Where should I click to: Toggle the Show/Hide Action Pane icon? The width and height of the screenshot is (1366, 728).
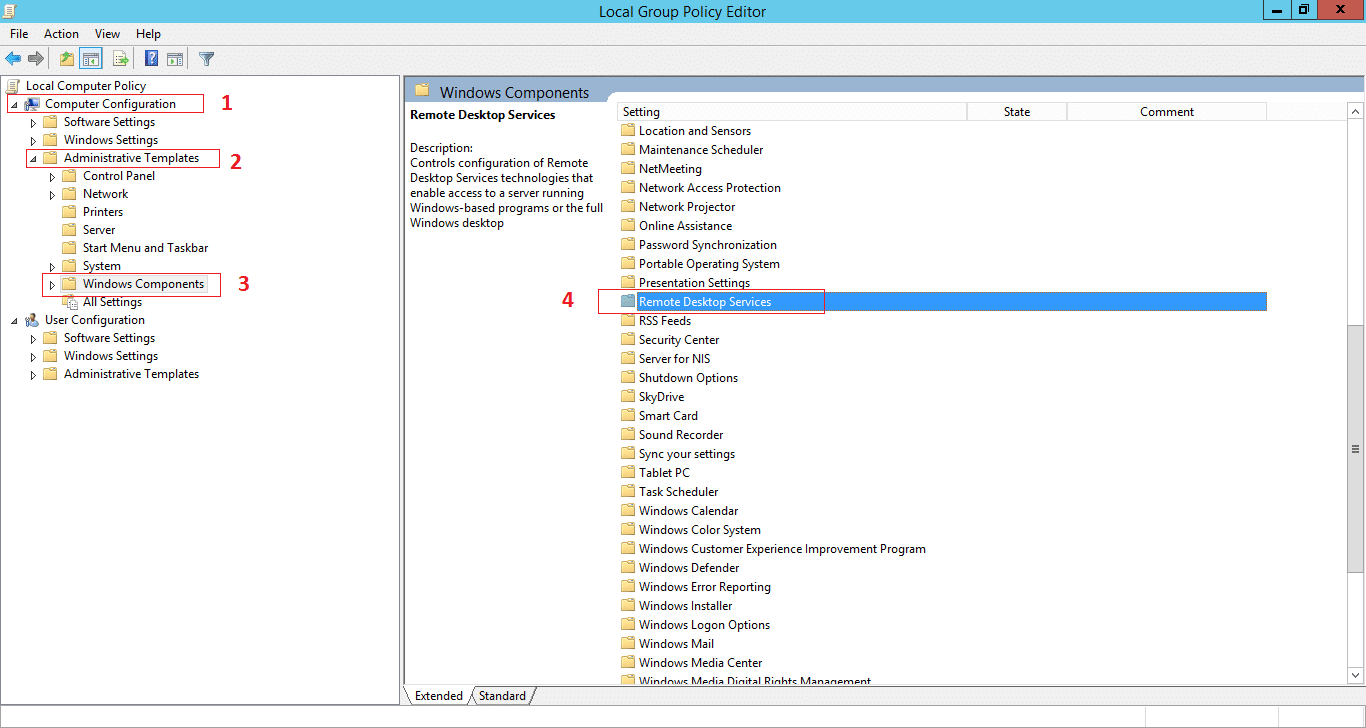pos(174,59)
